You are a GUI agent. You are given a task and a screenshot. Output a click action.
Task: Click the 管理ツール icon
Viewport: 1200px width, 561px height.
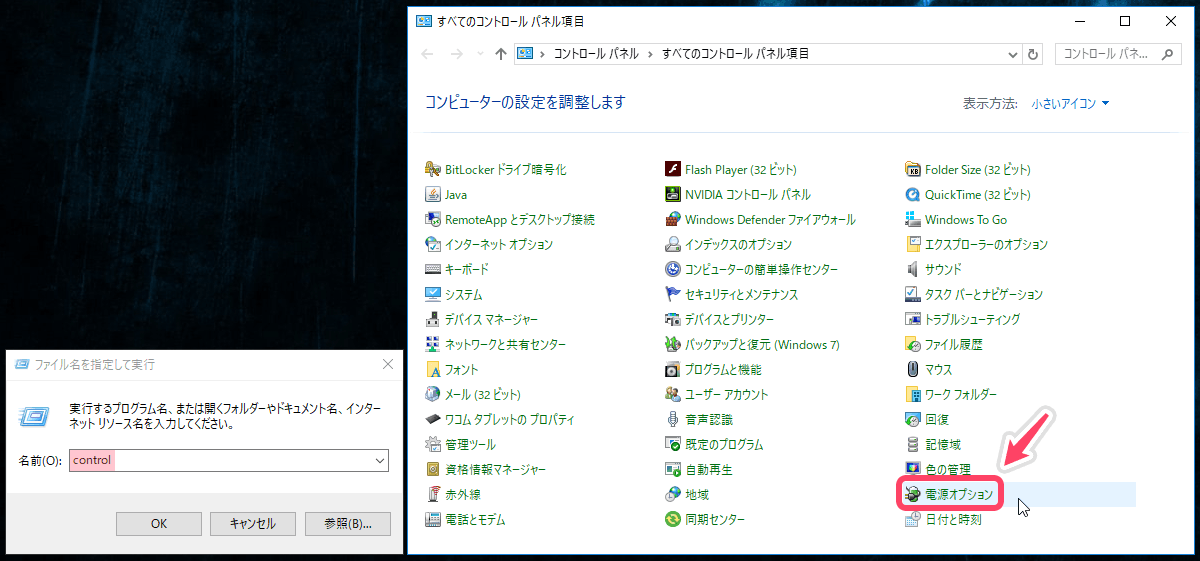433,445
